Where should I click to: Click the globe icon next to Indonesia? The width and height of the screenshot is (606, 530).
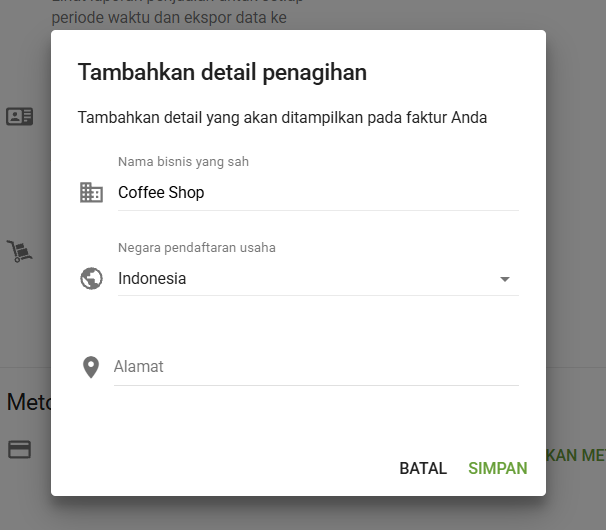point(91,278)
